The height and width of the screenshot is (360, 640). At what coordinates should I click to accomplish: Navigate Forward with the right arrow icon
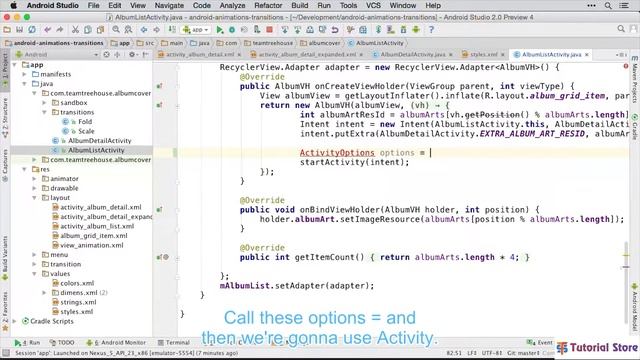pos(156,30)
